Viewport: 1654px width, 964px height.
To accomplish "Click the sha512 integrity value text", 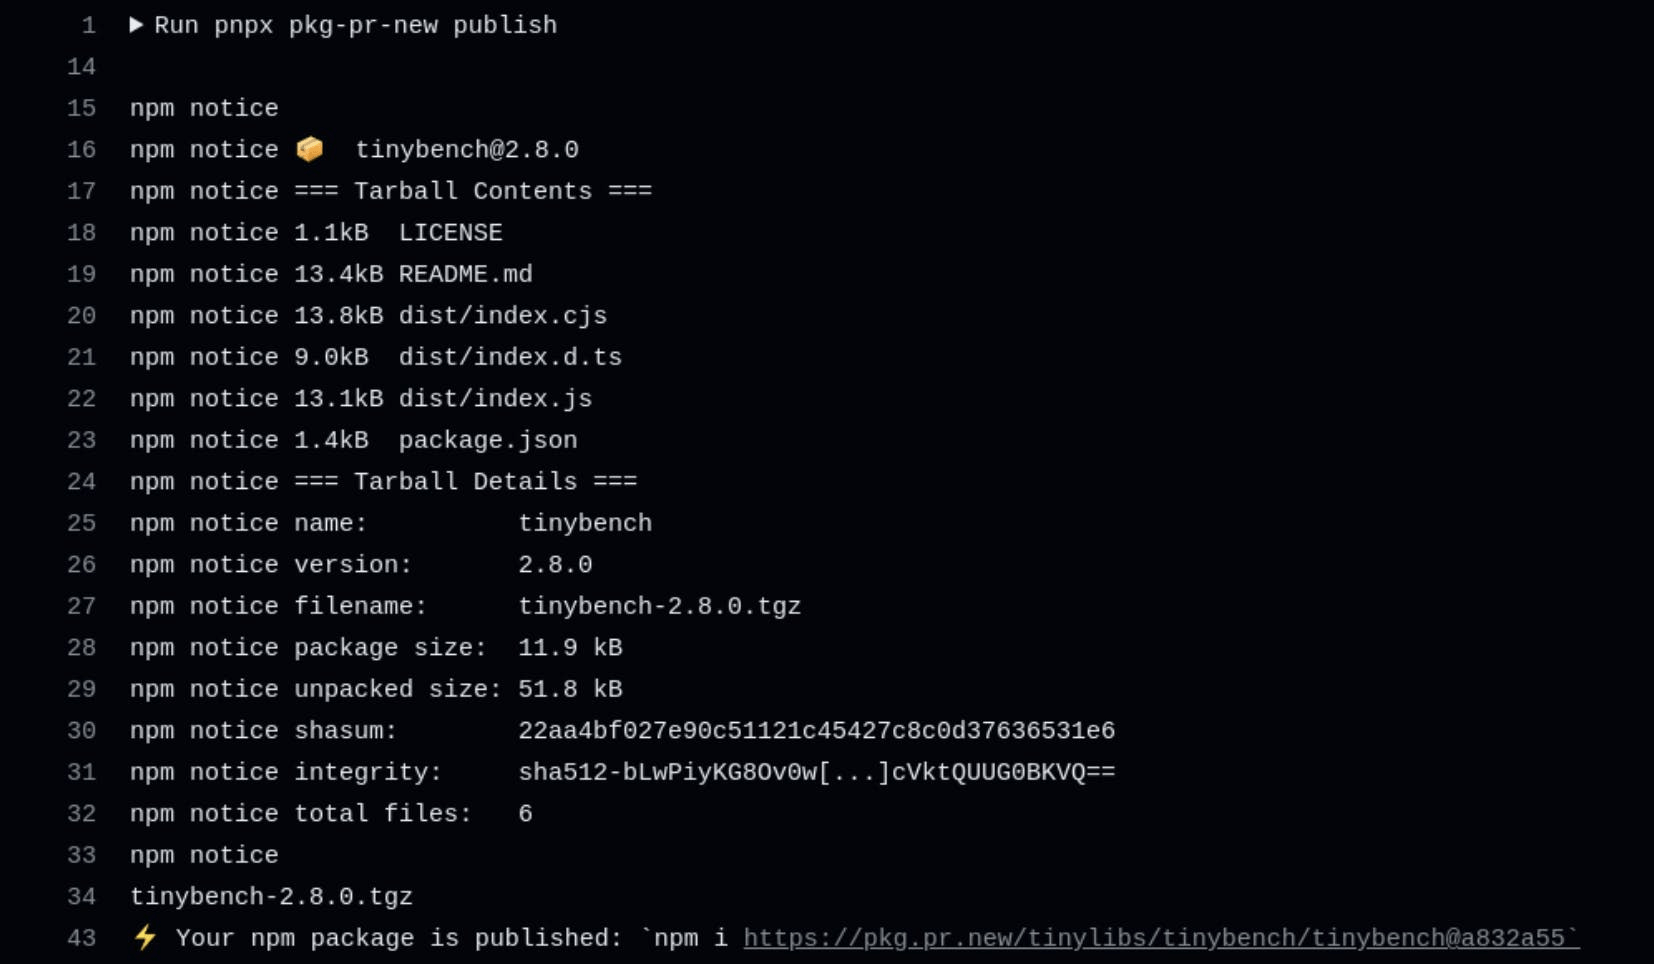I will 816,773.
